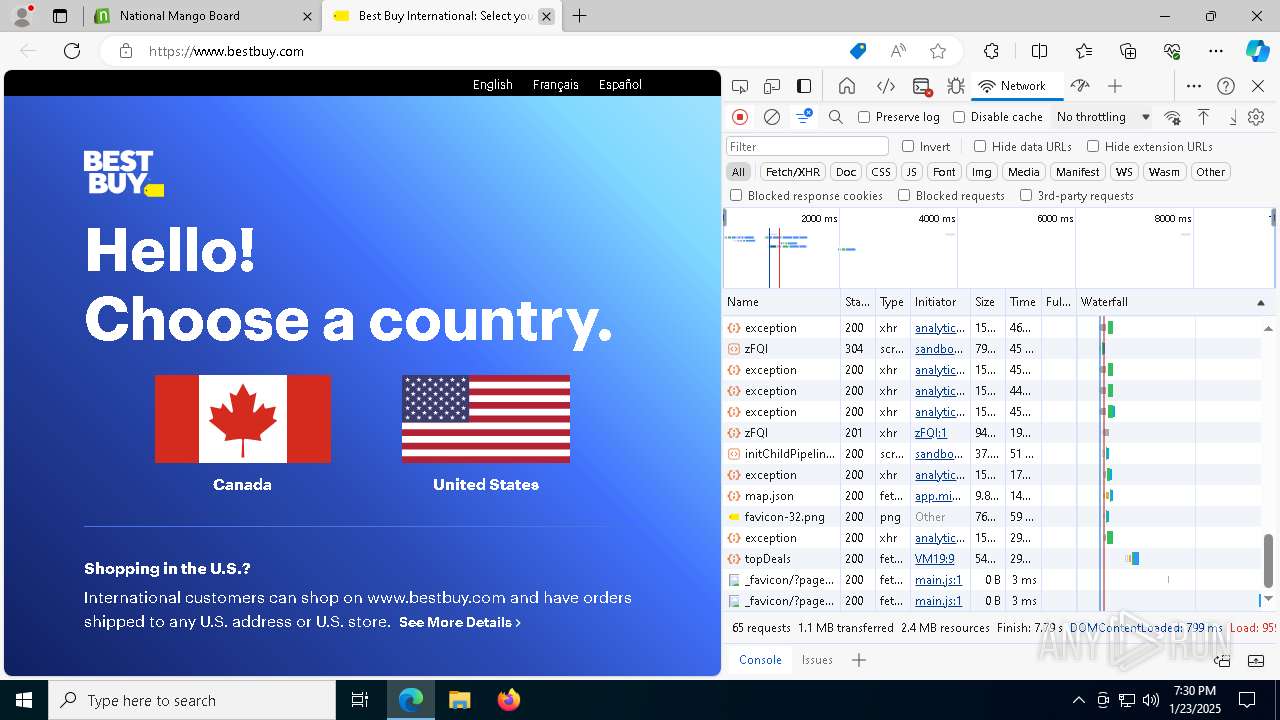Select the favicon-32.png request row

[x=992, y=517]
